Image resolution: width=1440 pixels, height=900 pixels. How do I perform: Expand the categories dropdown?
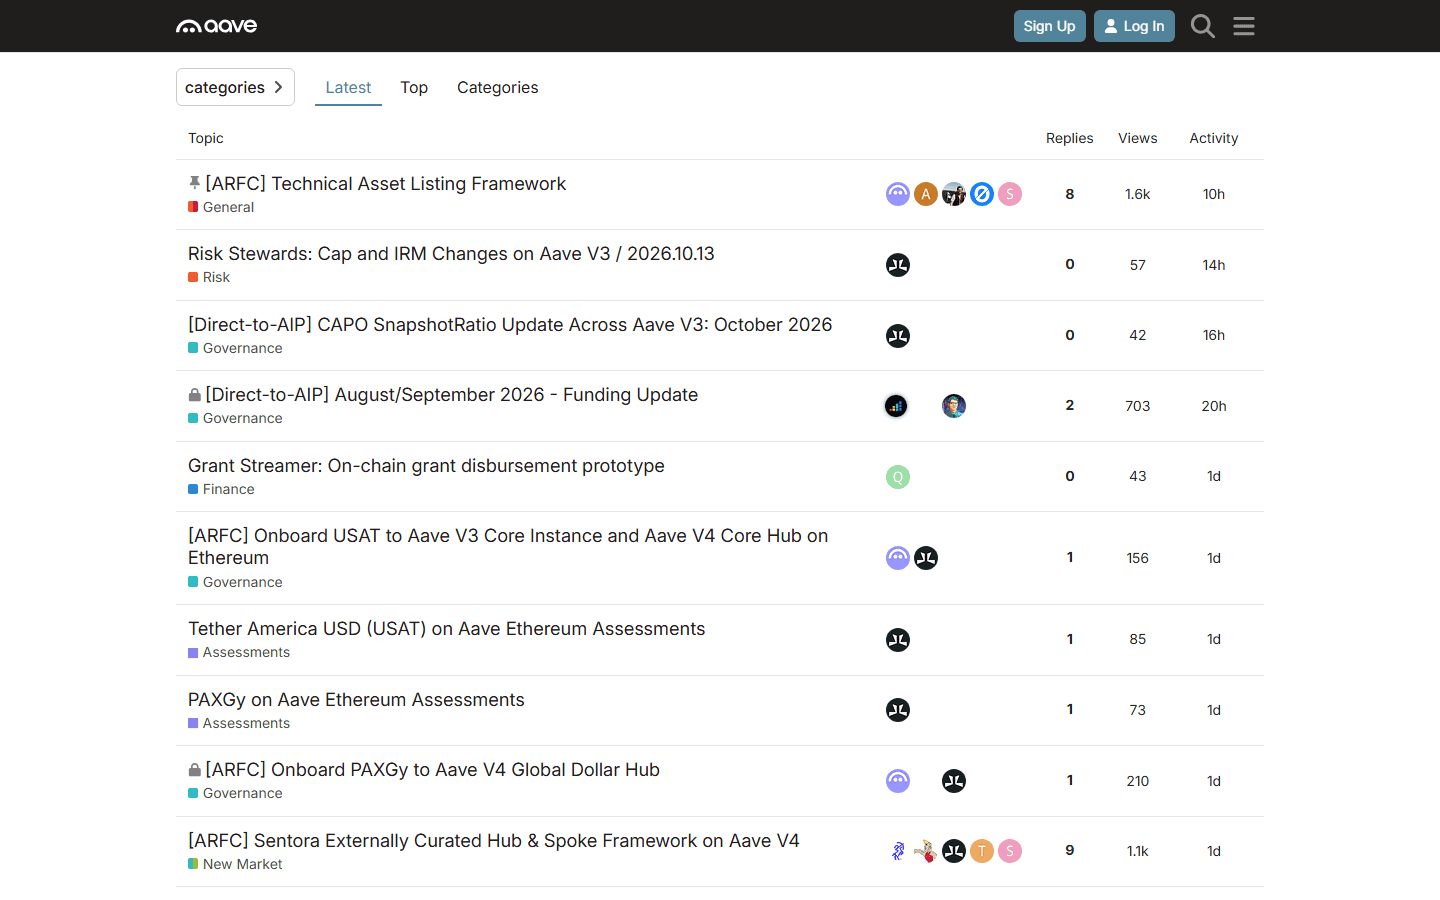click(235, 87)
